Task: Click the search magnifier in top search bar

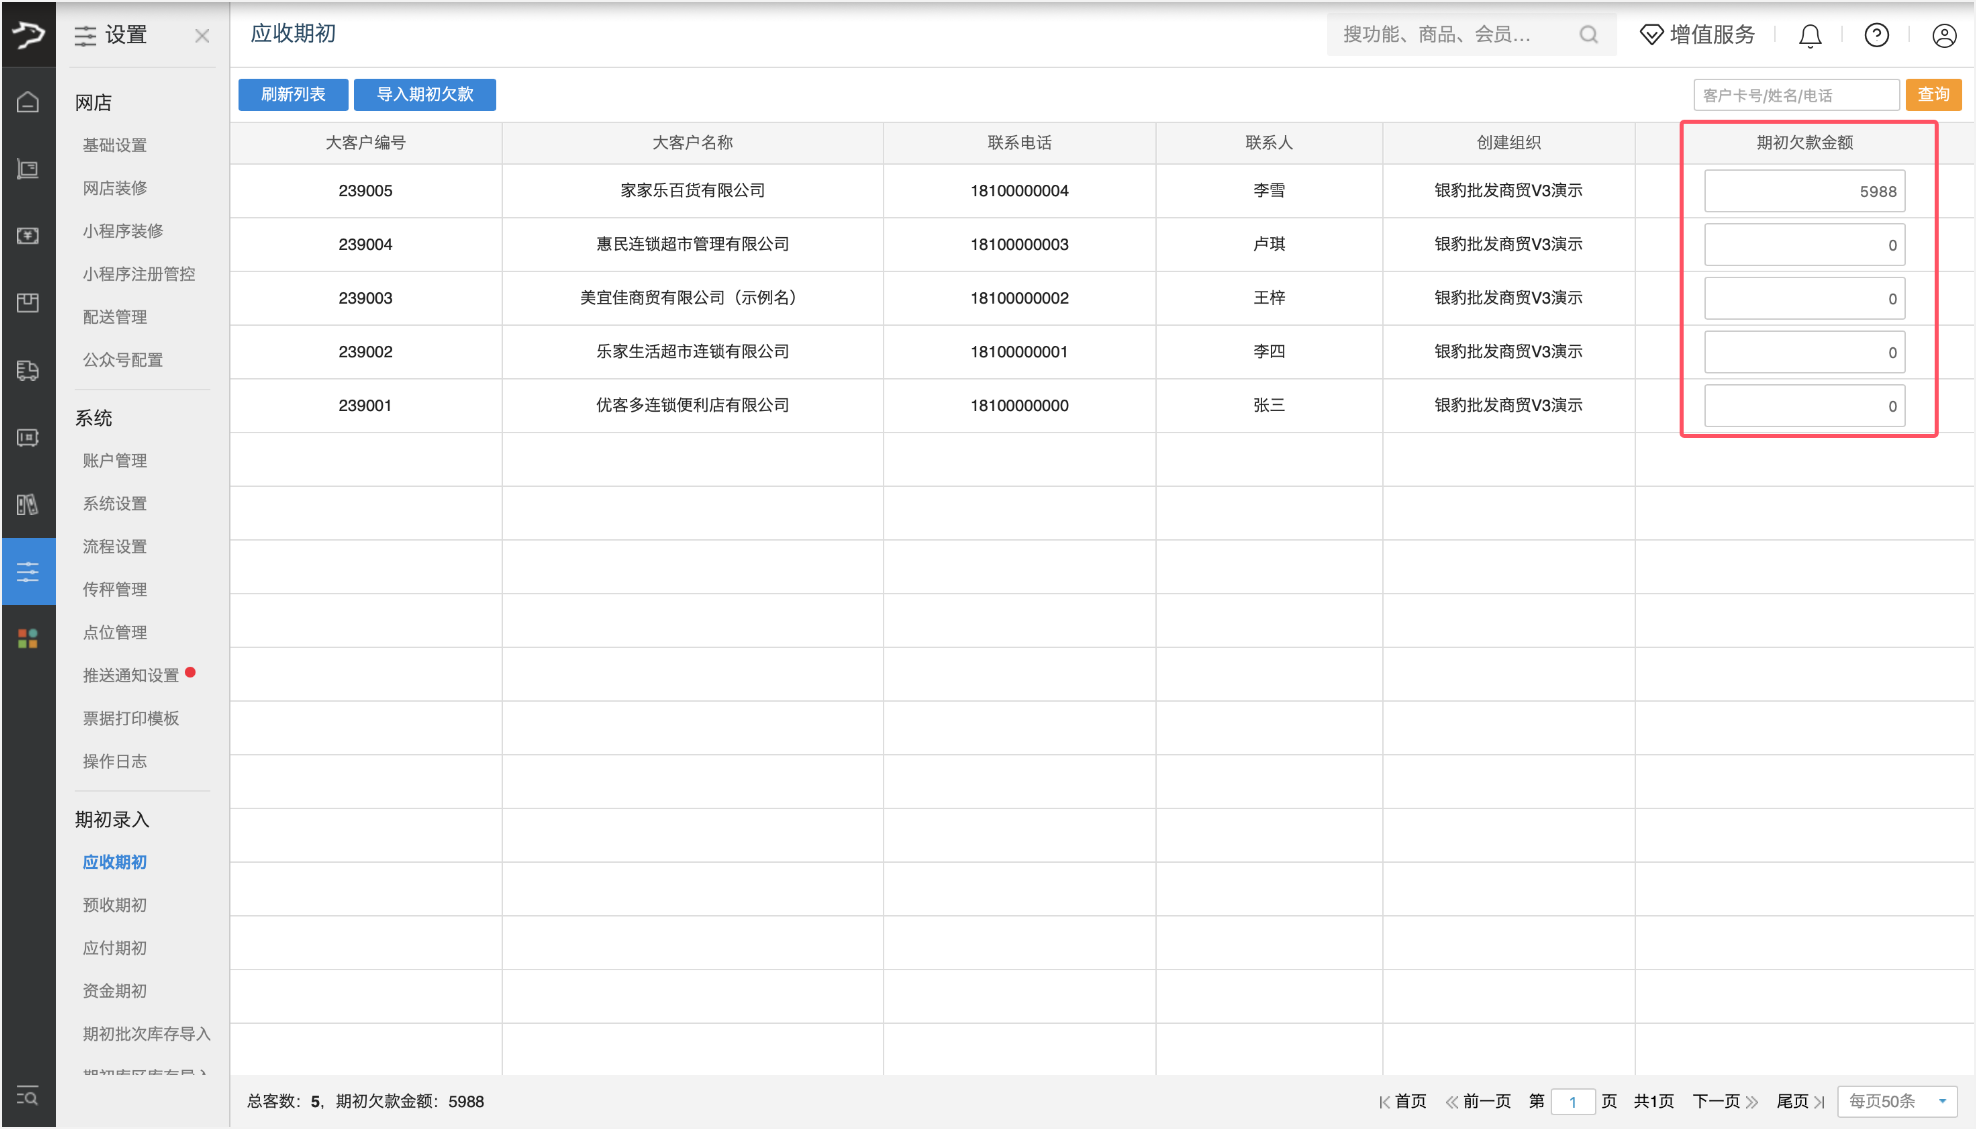Action: (1588, 34)
